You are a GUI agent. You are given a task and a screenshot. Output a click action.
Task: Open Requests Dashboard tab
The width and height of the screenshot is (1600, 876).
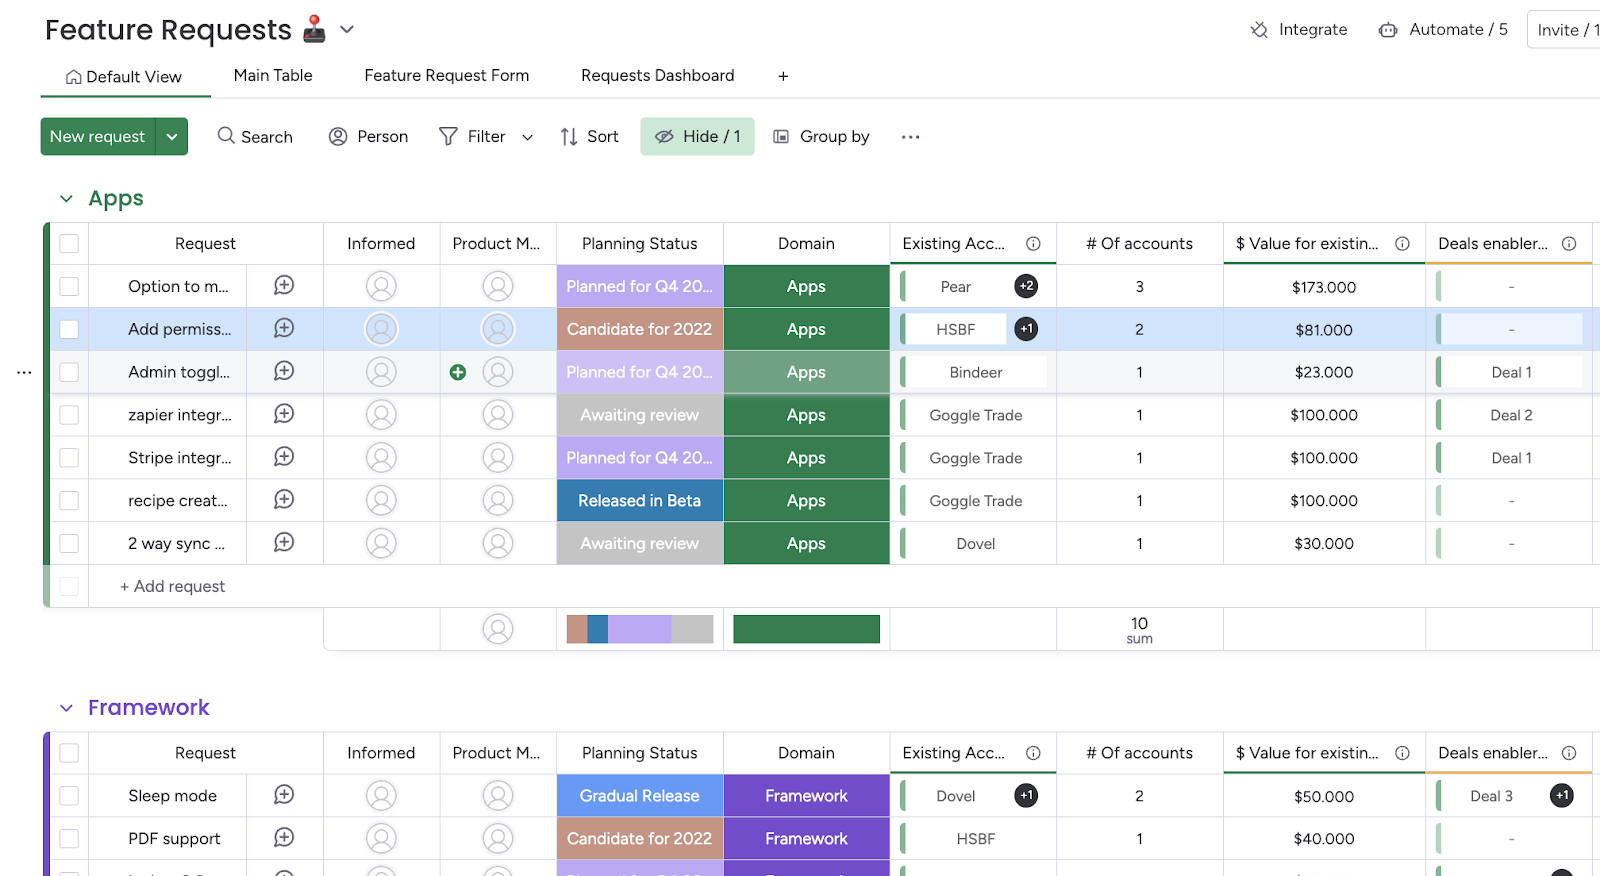click(x=658, y=75)
